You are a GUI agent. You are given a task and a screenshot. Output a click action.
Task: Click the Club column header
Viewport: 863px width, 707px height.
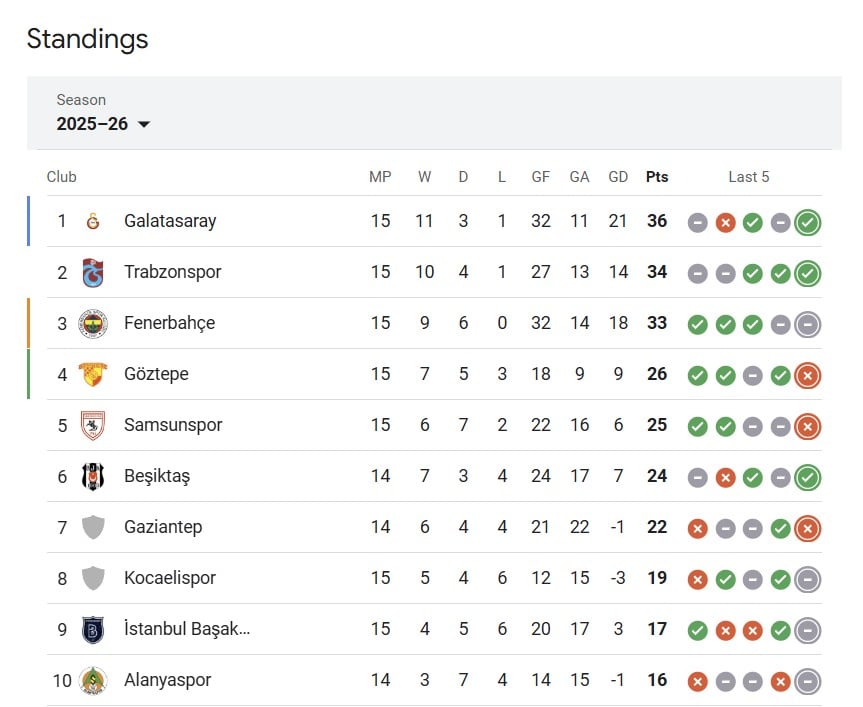tap(61, 177)
